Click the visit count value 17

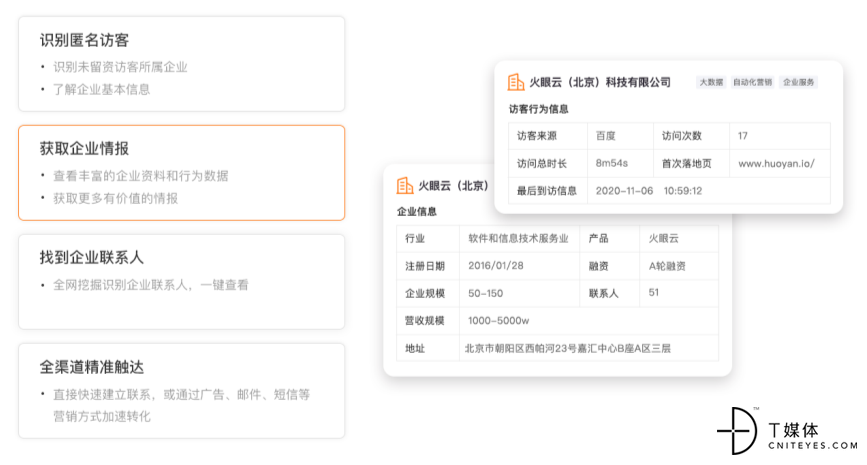click(x=743, y=136)
